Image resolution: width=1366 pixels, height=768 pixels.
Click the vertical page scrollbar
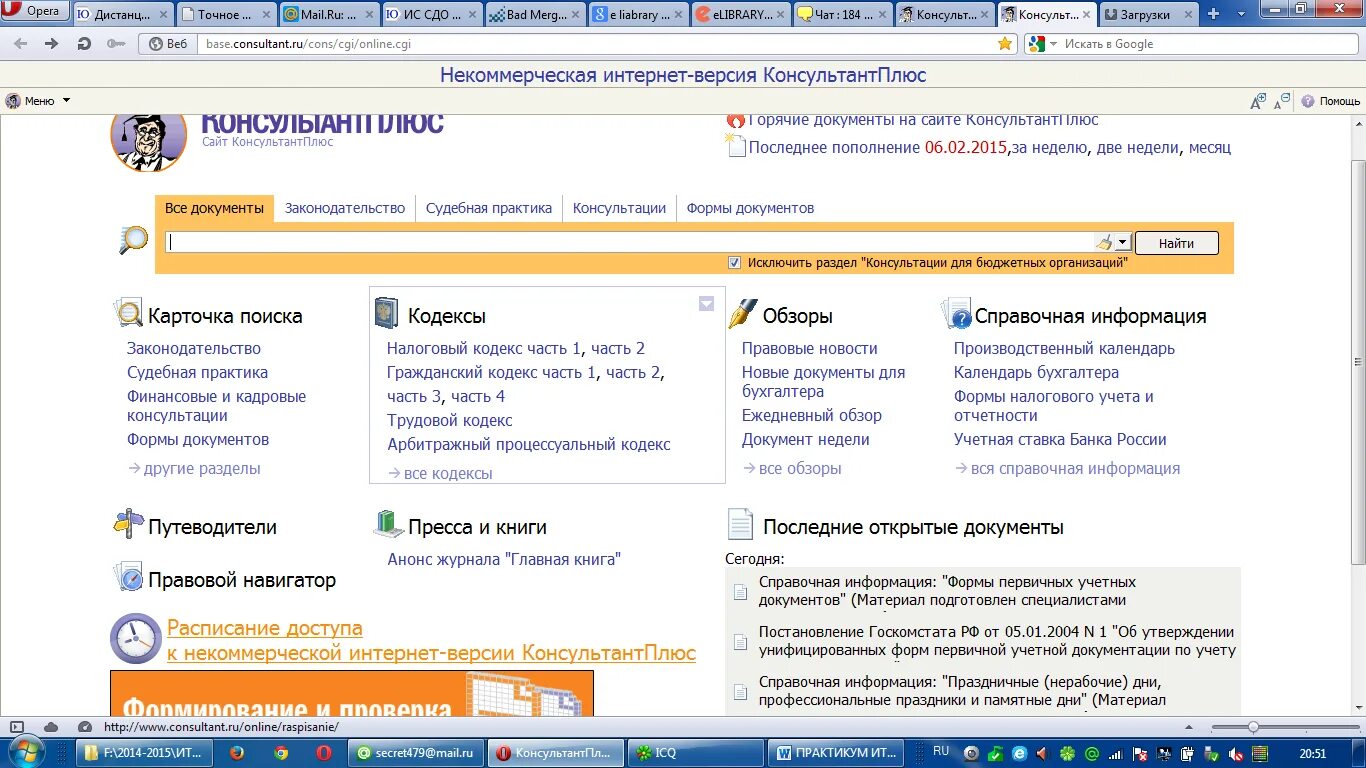click(1357, 360)
